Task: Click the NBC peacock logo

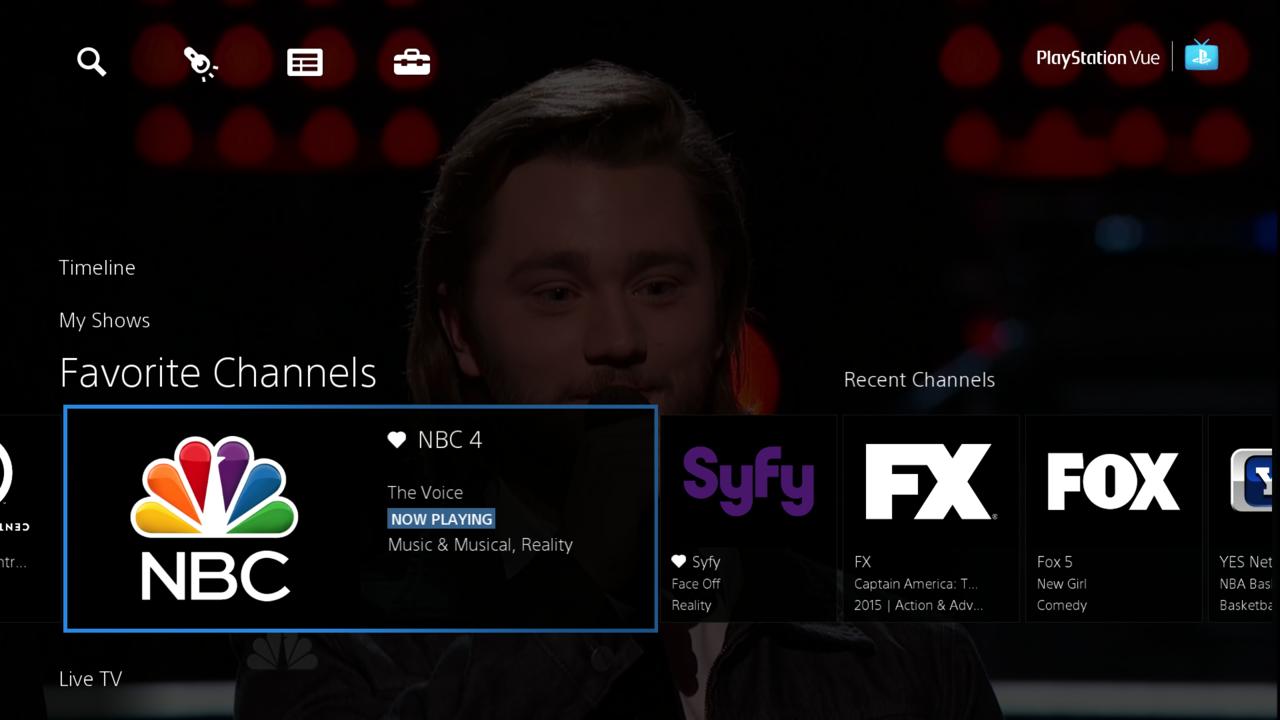Action: pyautogui.click(x=214, y=518)
